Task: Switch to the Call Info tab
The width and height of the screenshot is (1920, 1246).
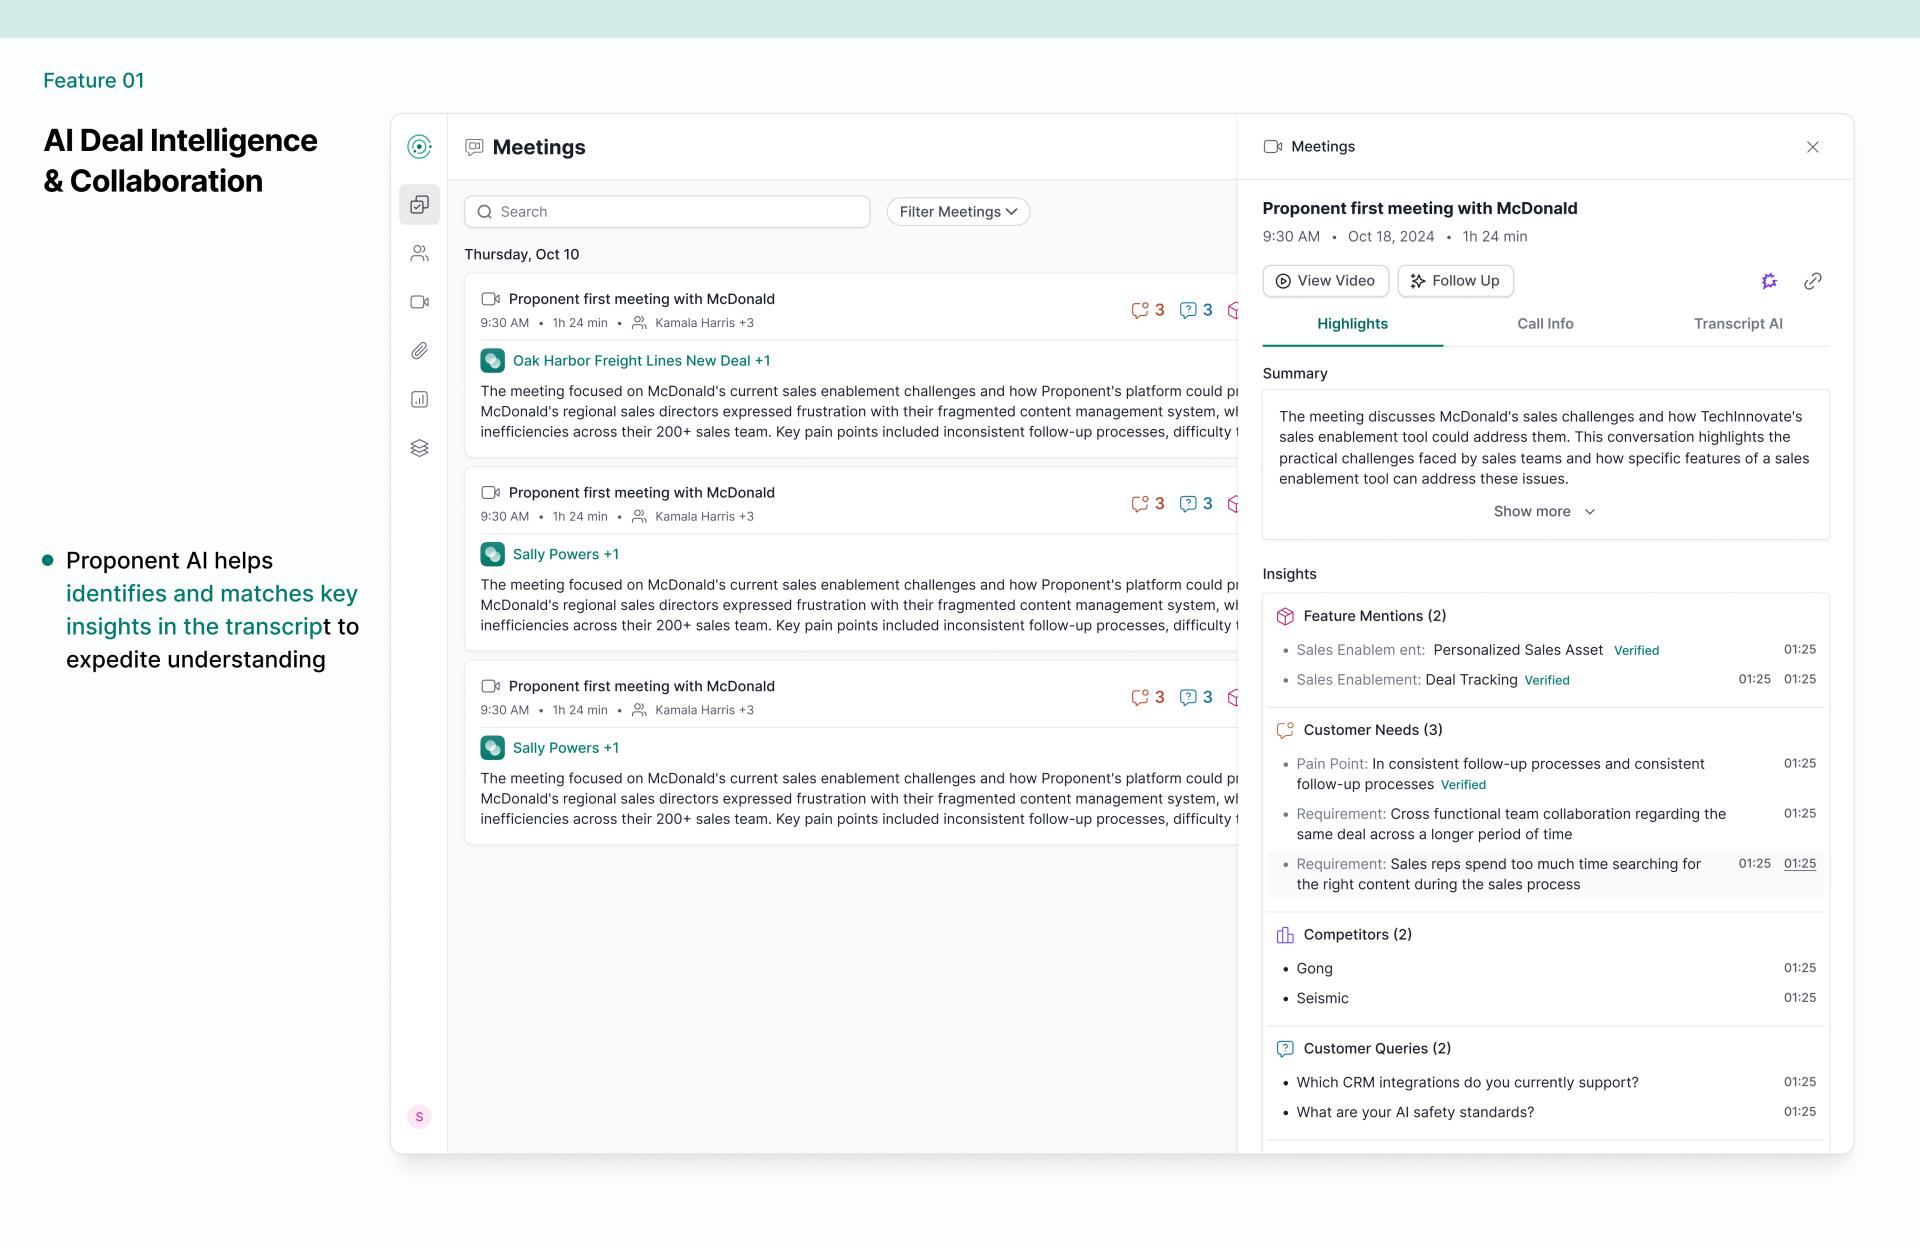Action: point(1545,324)
